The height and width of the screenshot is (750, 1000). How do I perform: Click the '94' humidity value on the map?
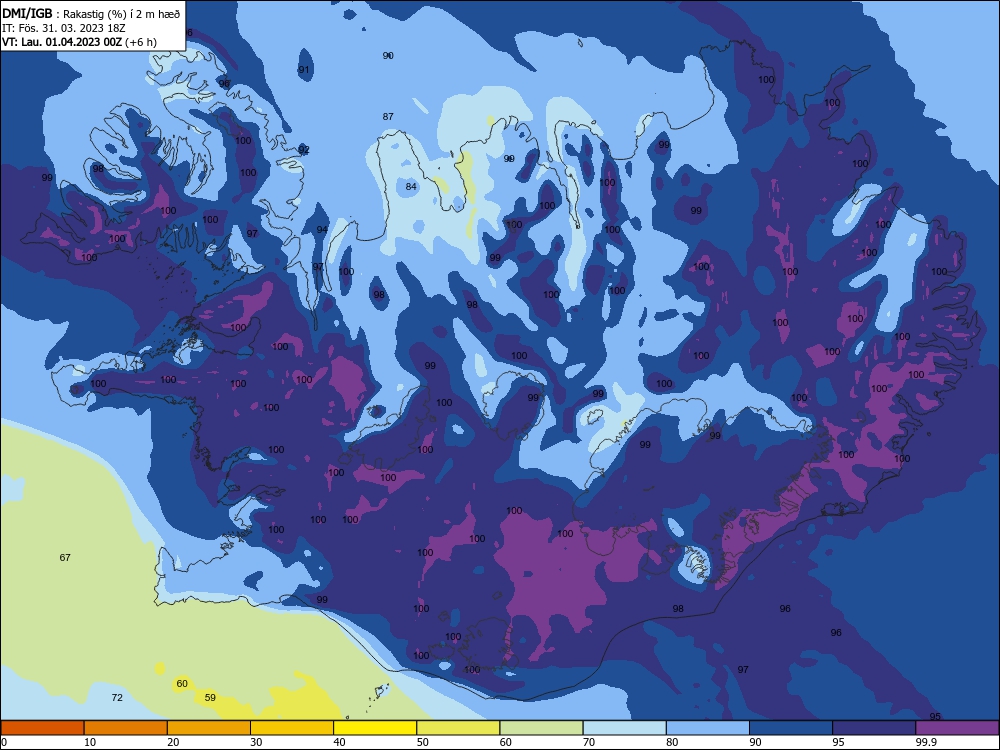[322, 230]
